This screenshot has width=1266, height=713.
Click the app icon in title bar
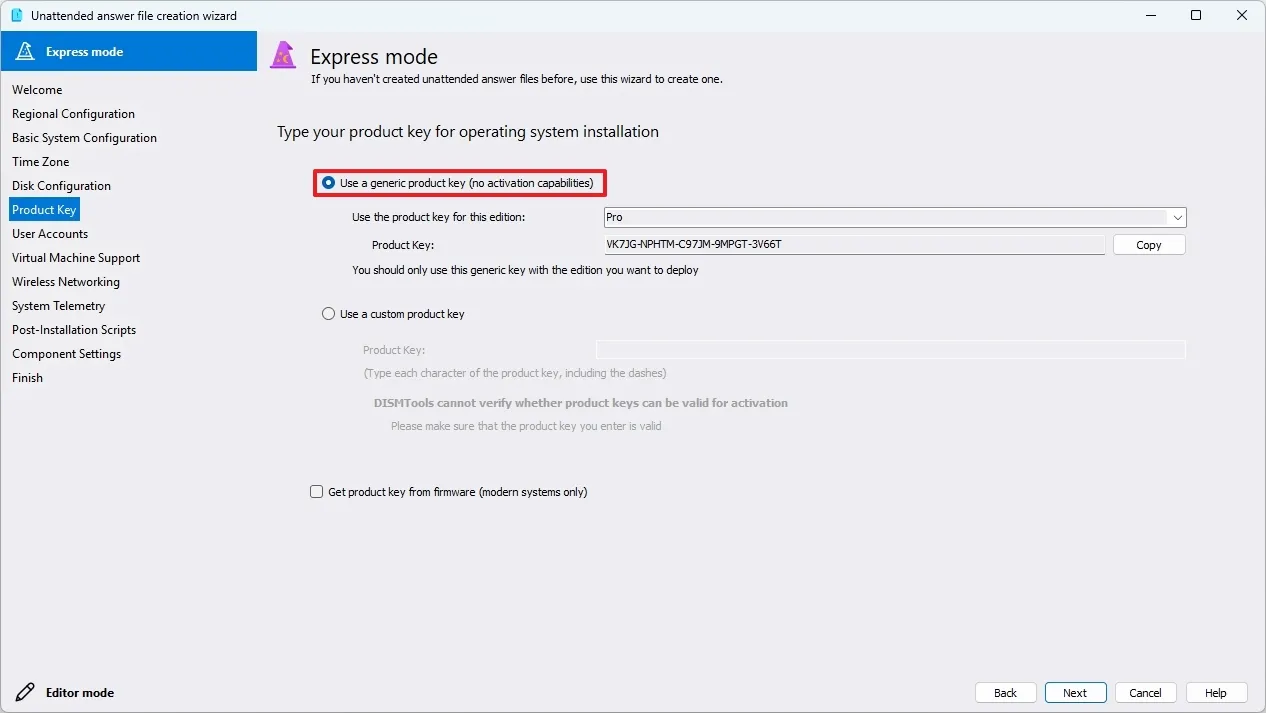pyautogui.click(x=16, y=15)
